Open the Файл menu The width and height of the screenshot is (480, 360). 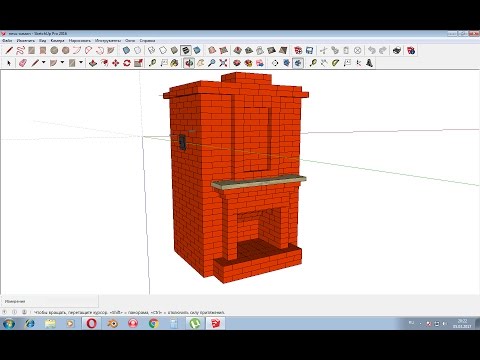(x=7, y=41)
